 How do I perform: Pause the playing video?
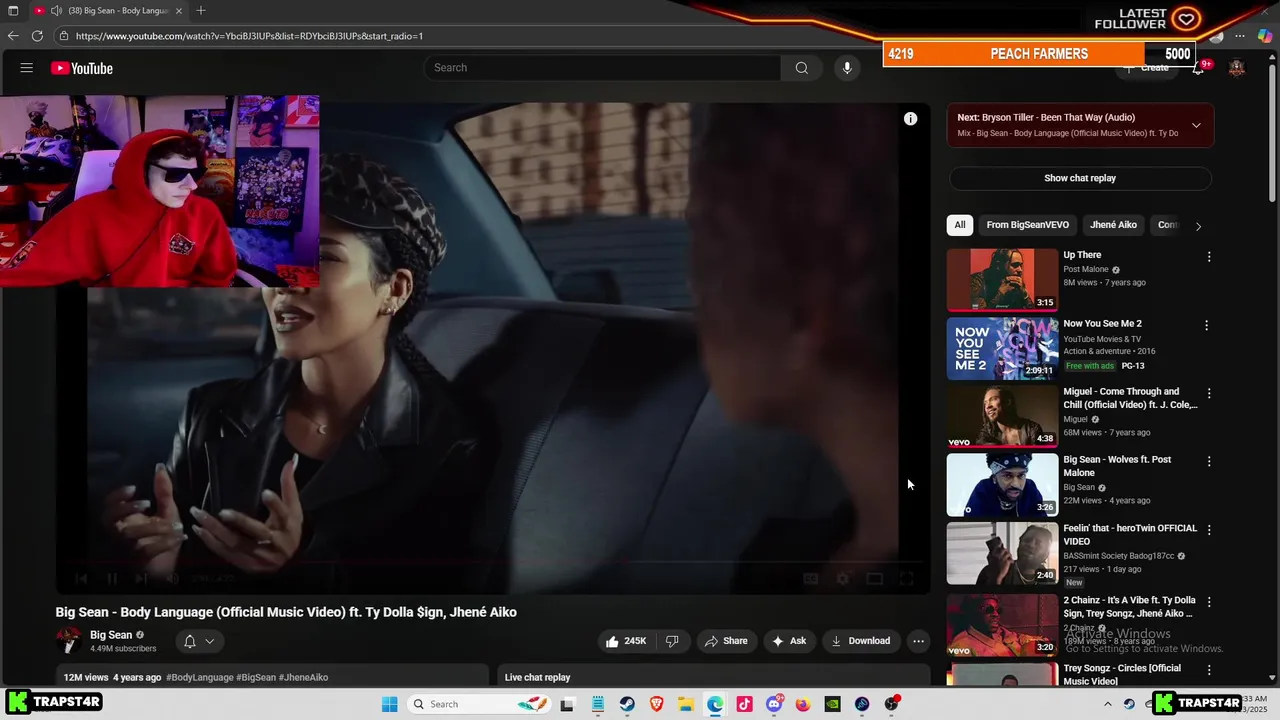pyautogui.click(x=111, y=578)
